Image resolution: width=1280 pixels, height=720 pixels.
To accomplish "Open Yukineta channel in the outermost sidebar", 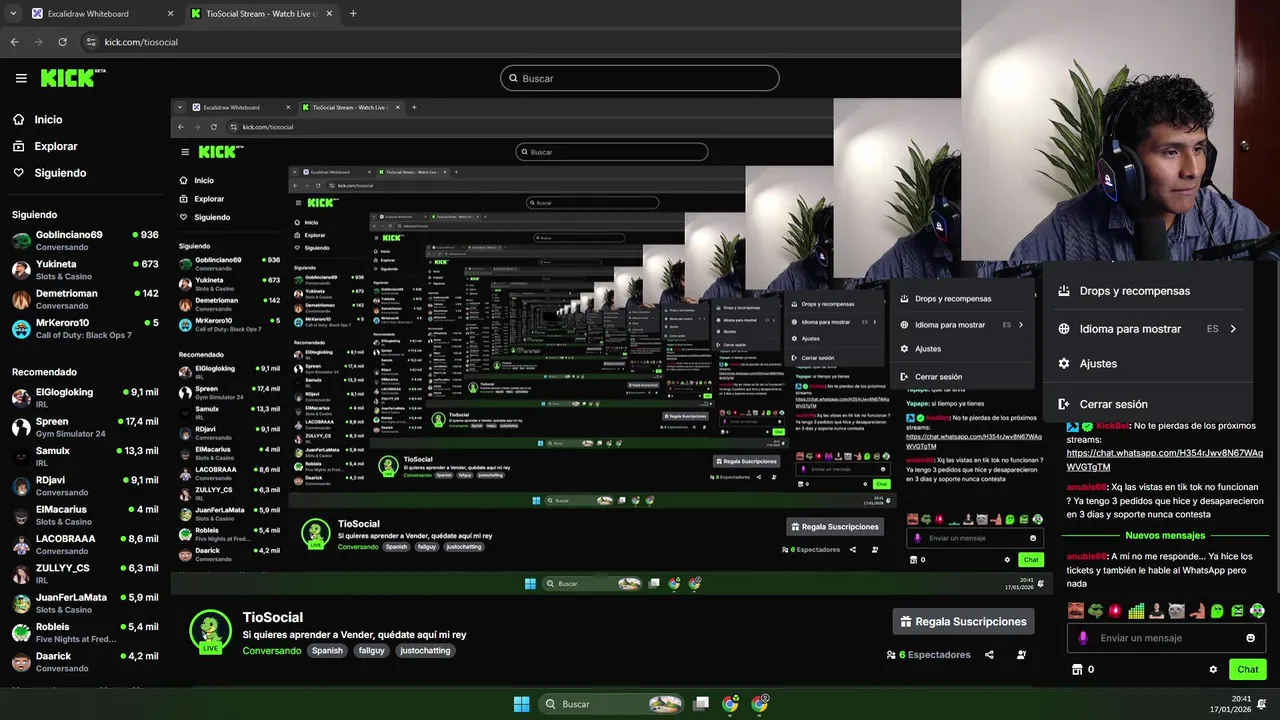I will pyautogui.click(x=85, y=270).
